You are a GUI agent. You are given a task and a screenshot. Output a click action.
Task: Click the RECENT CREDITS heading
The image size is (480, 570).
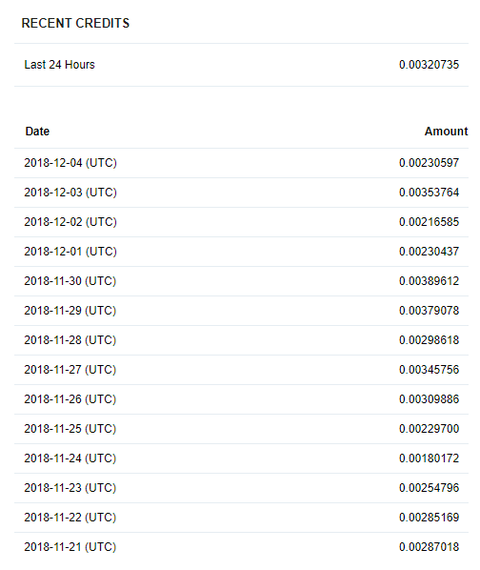click(x=75, y=23)
